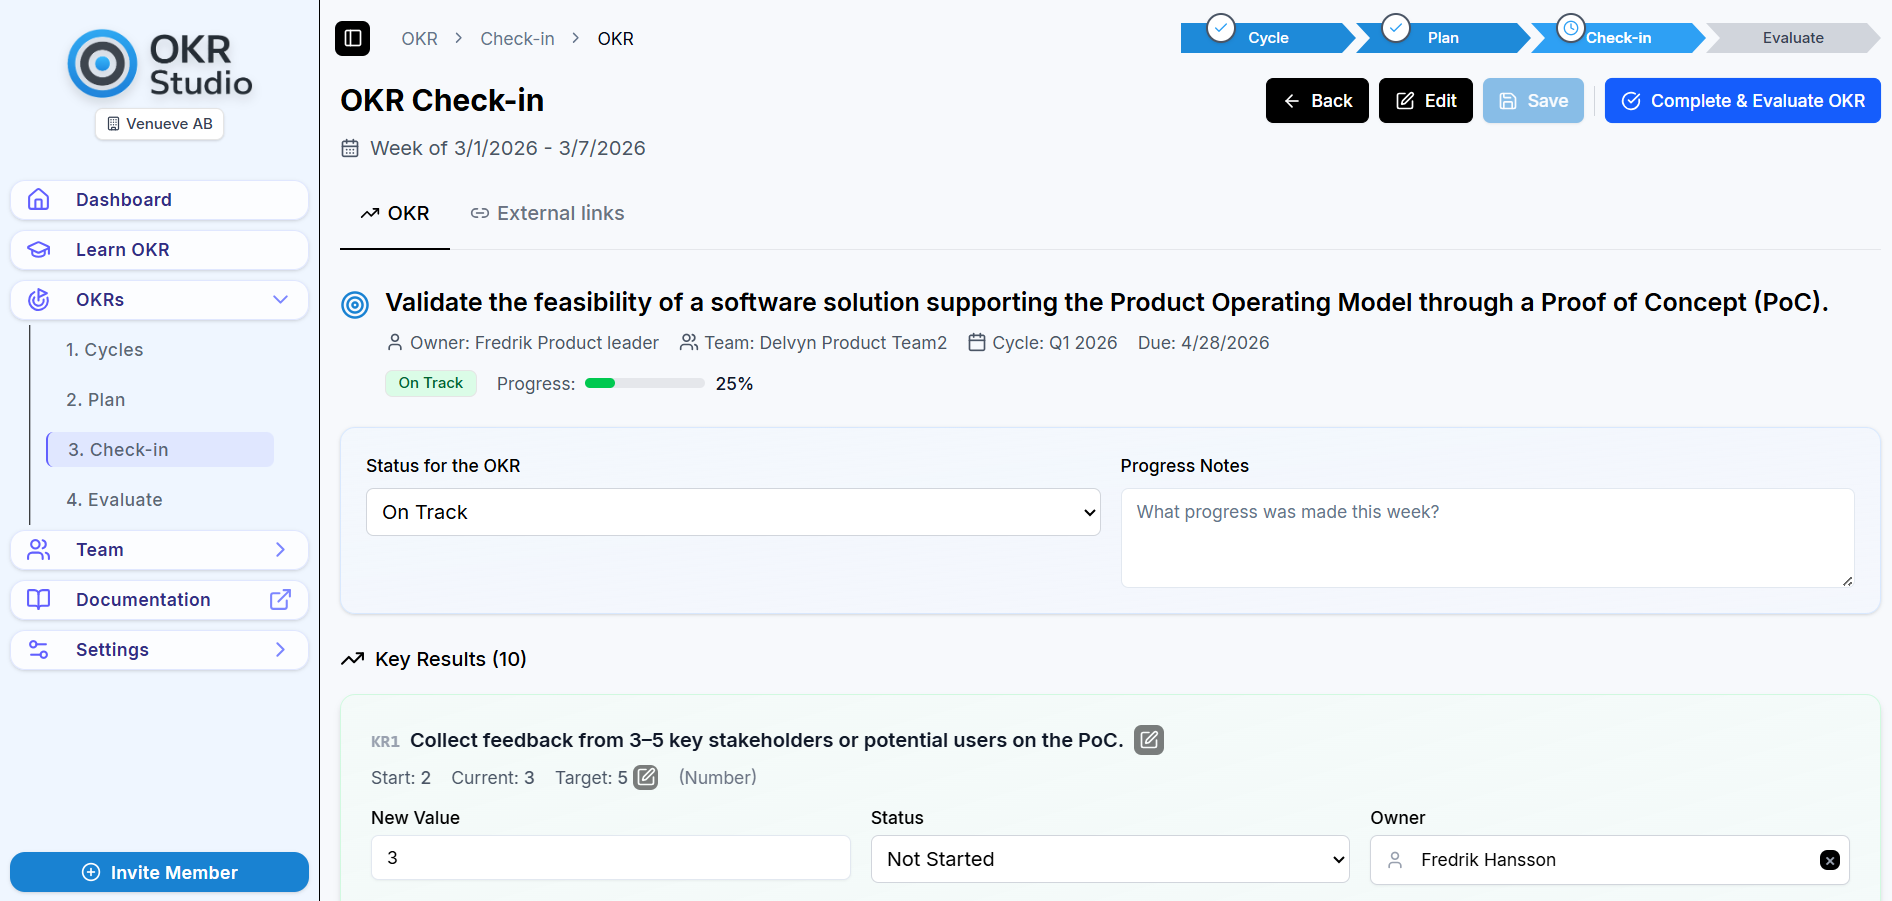Expand the Team sidebar section
The height and width of the screenshot is (901, 1892).
280,549
